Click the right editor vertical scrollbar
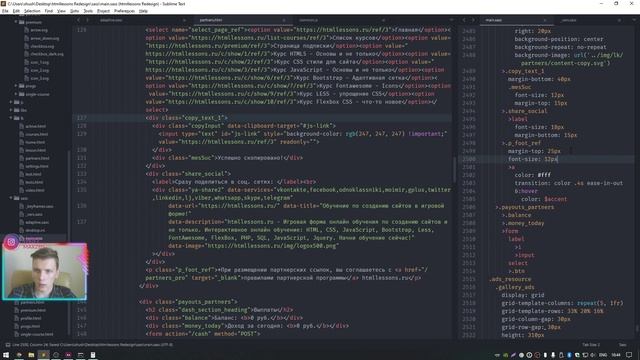 [637, 328]
